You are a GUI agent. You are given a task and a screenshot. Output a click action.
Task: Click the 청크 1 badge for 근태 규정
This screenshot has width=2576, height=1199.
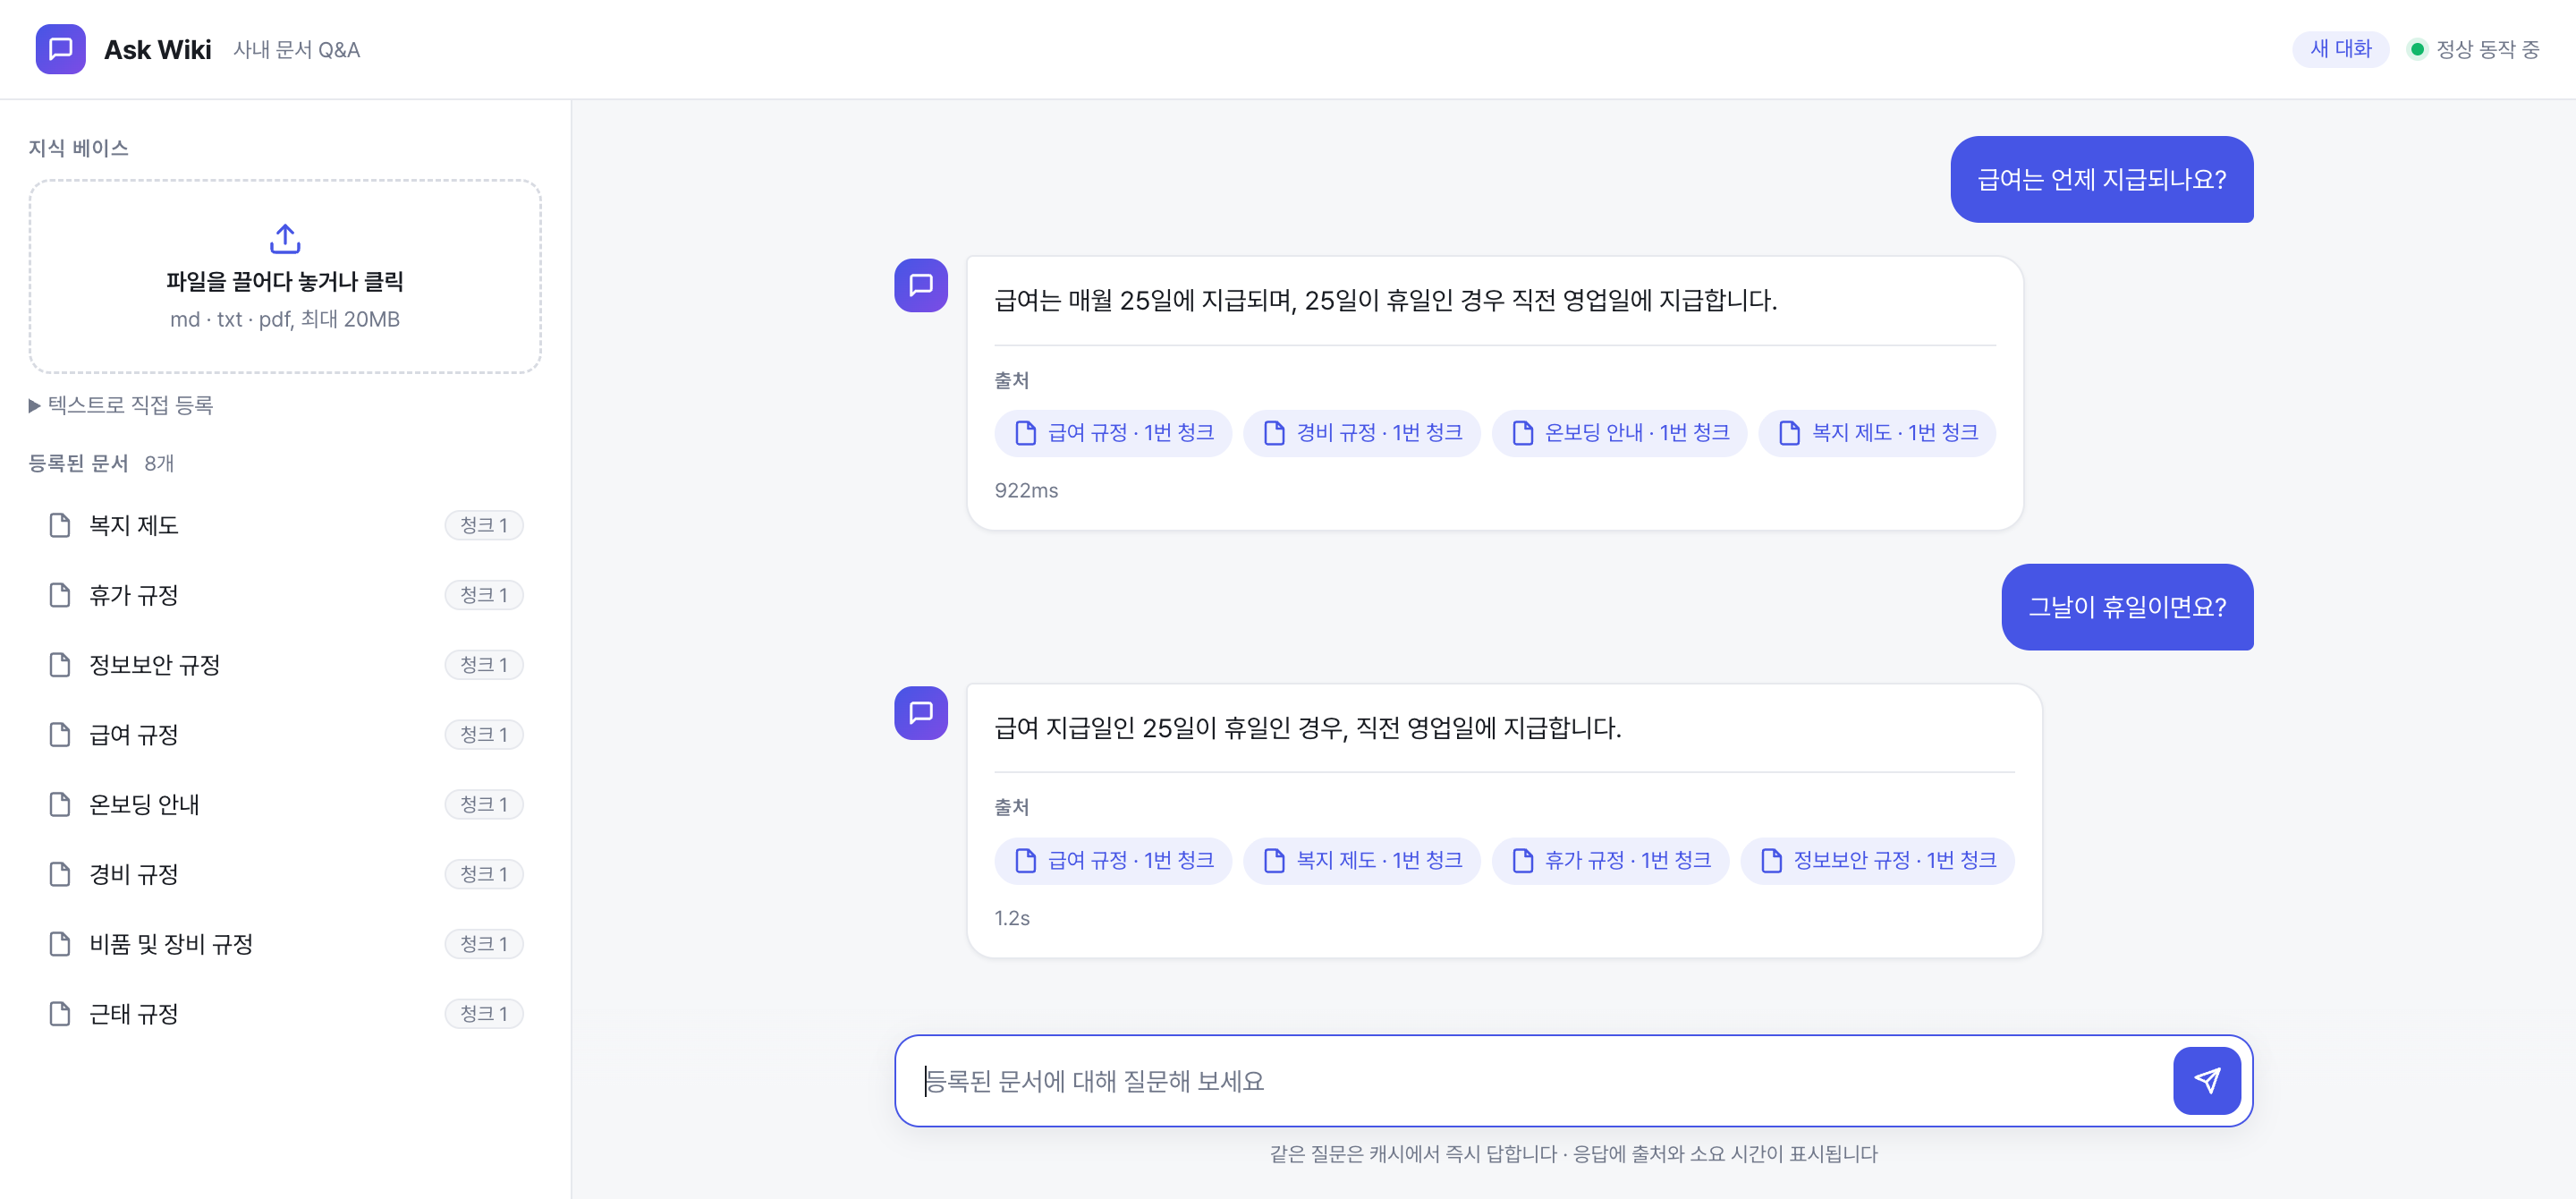tap(484, 1014)
